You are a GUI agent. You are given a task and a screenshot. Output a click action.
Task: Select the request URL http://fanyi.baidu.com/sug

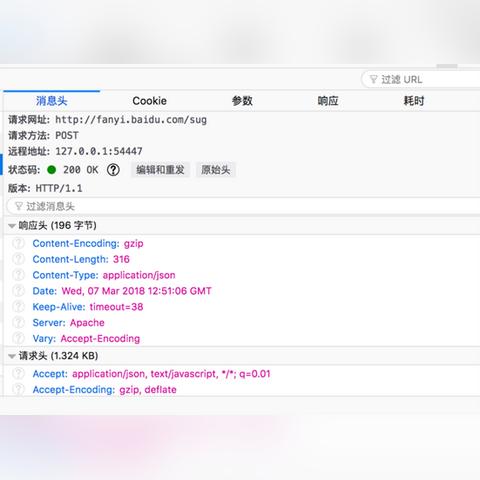(x=131, y=120)
